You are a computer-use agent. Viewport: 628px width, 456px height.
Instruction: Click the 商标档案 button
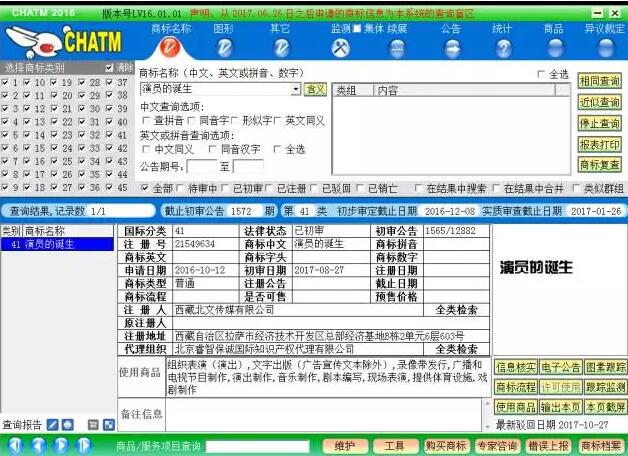[600, 446]
